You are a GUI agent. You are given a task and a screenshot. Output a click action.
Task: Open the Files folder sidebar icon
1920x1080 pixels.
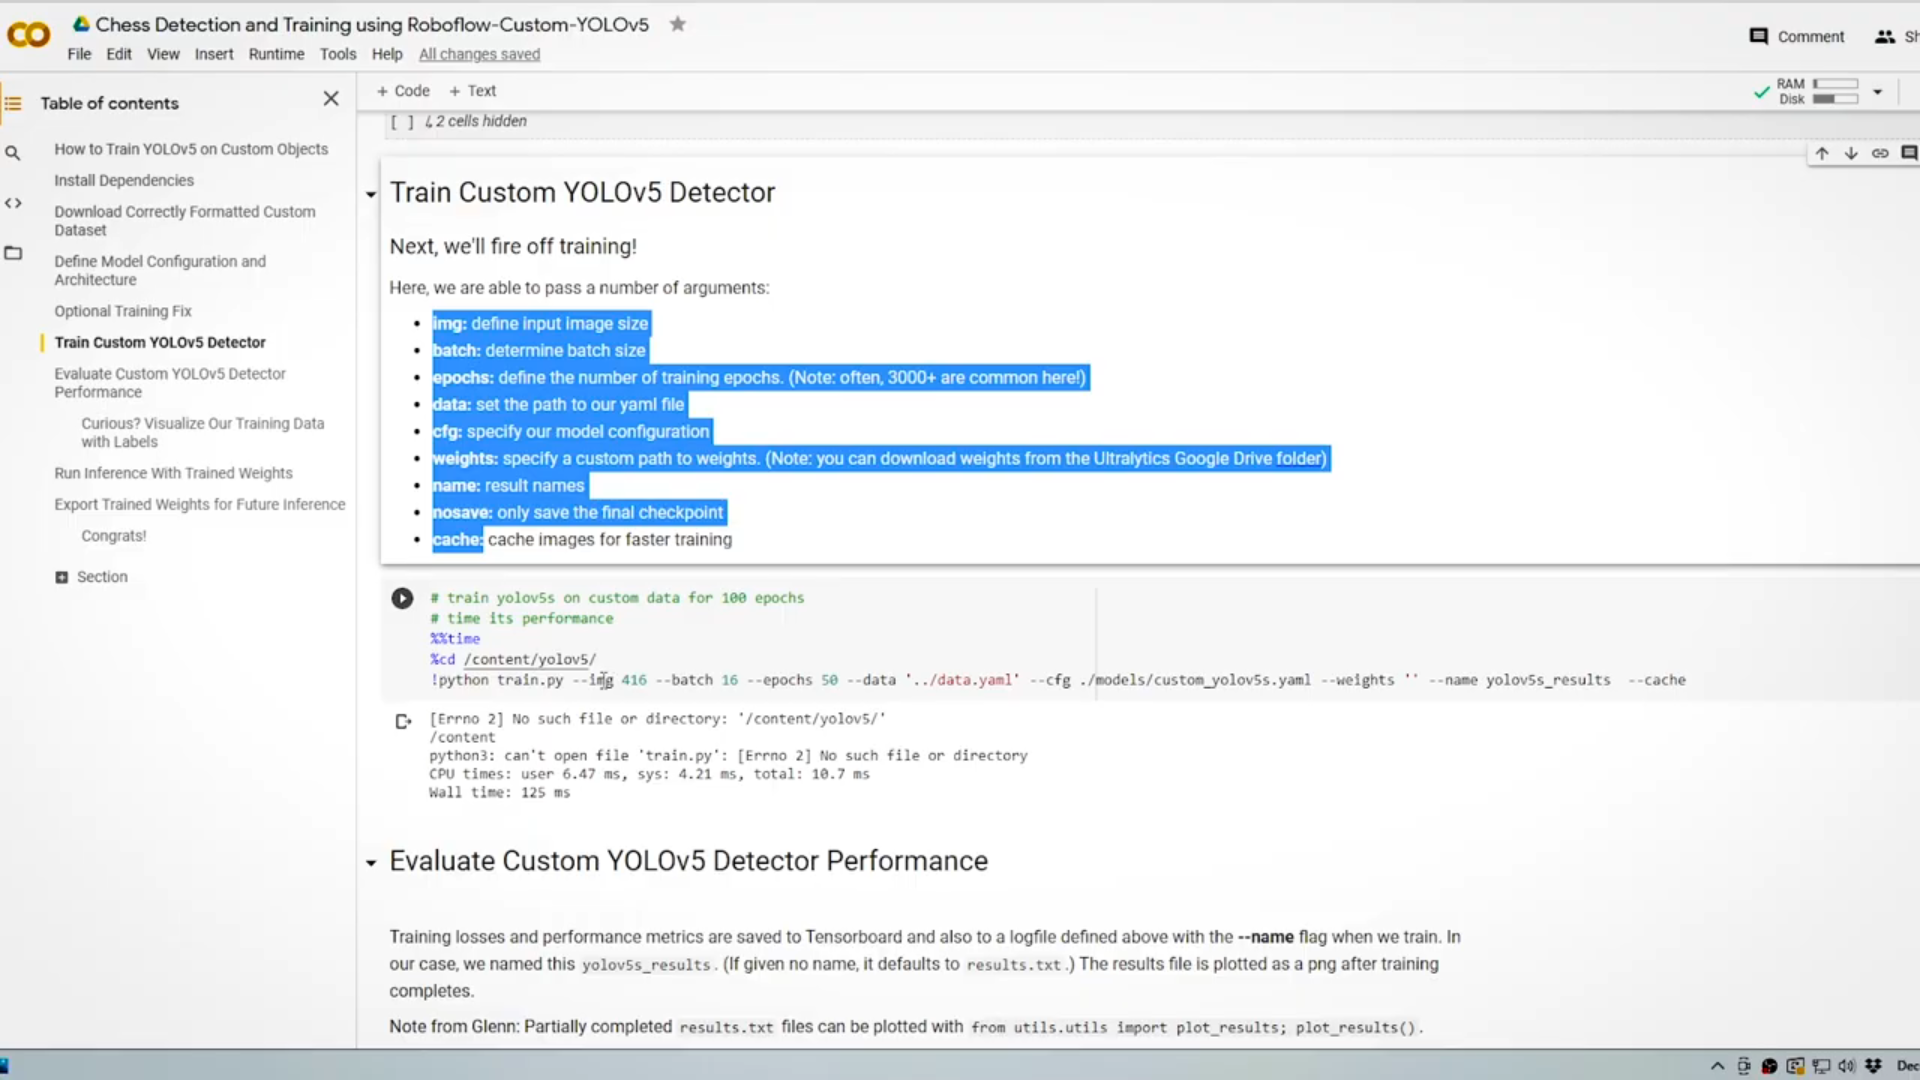[13, 253]
